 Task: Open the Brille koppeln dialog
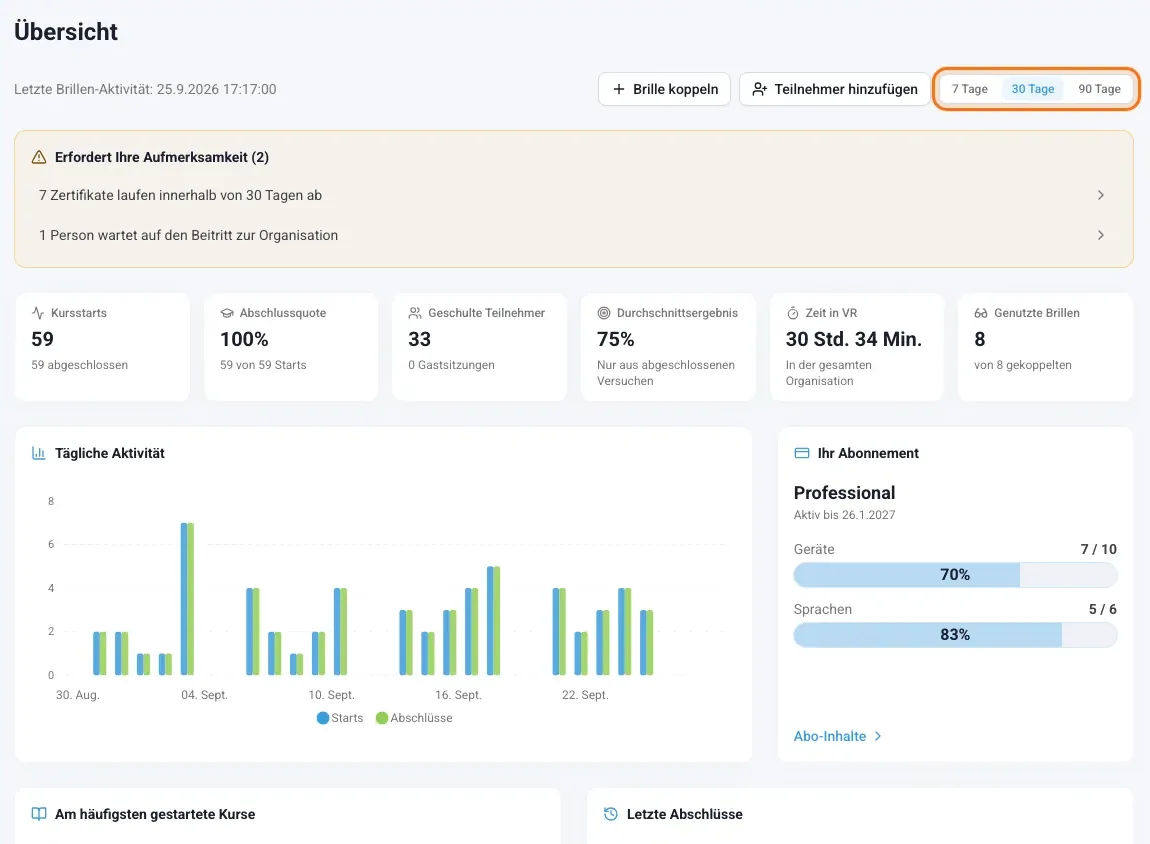[664, 89]
